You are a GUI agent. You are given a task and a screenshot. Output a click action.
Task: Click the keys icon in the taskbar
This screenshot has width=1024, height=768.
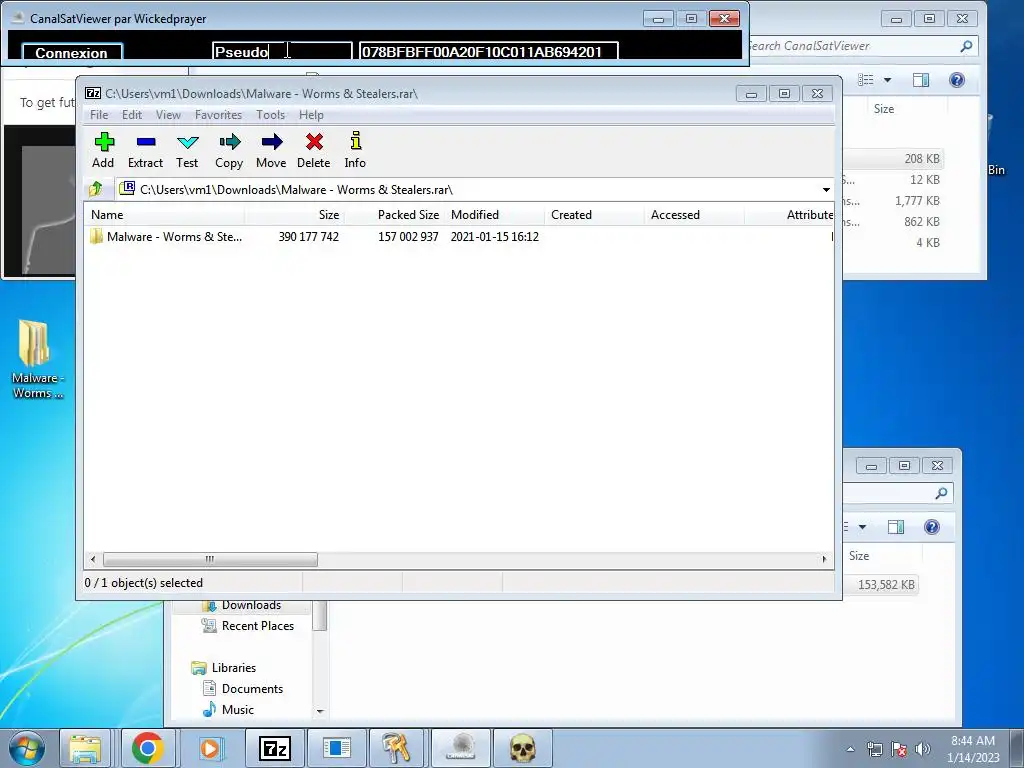(x=396, y=748)
